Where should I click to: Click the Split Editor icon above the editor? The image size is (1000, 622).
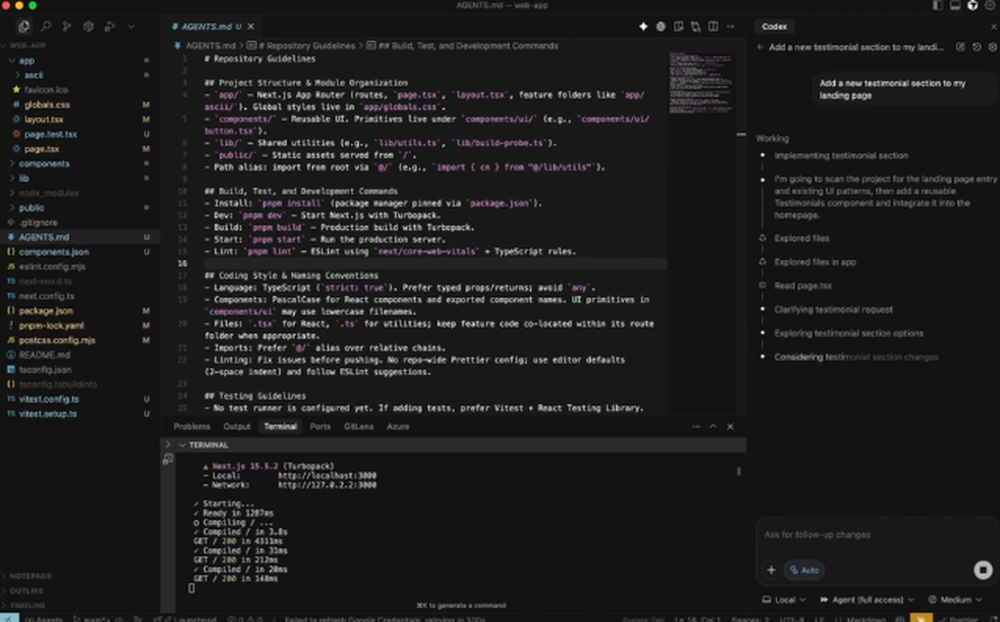click(713, 27)
